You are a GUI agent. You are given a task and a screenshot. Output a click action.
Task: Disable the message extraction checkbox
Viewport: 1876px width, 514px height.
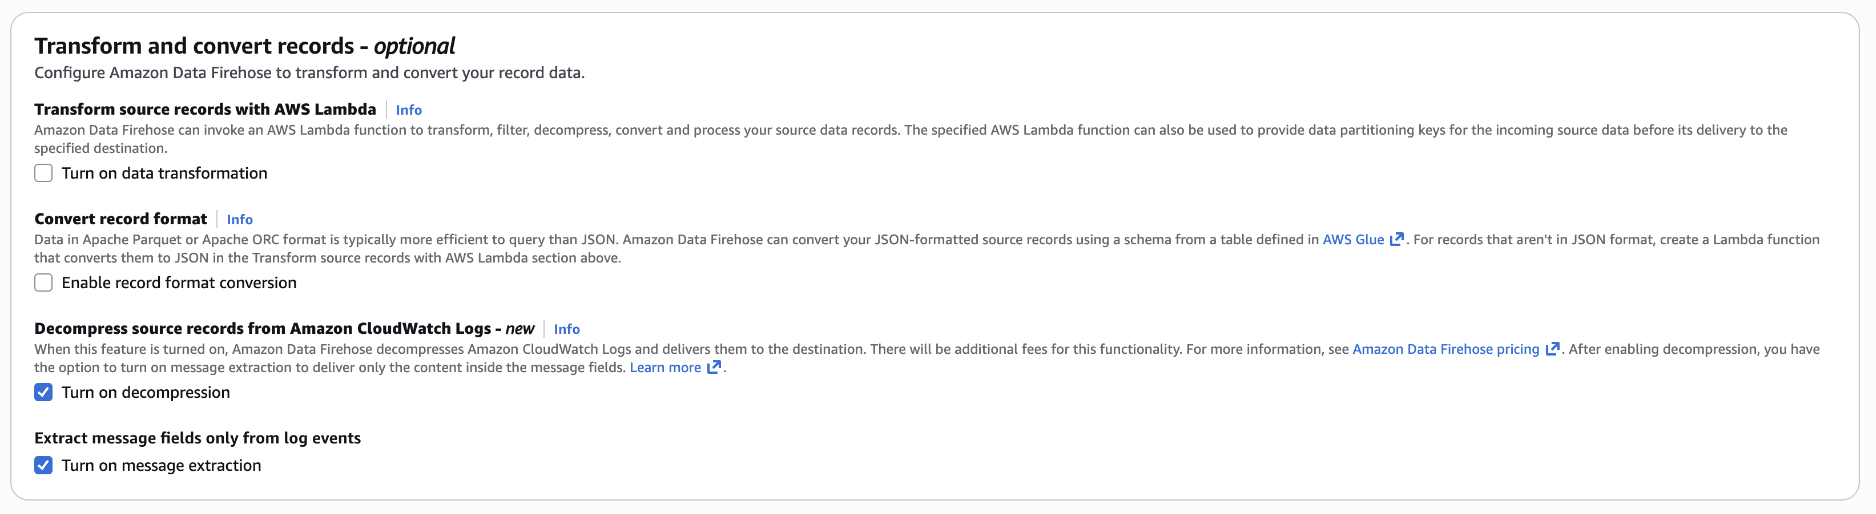[x=44, y=465]
